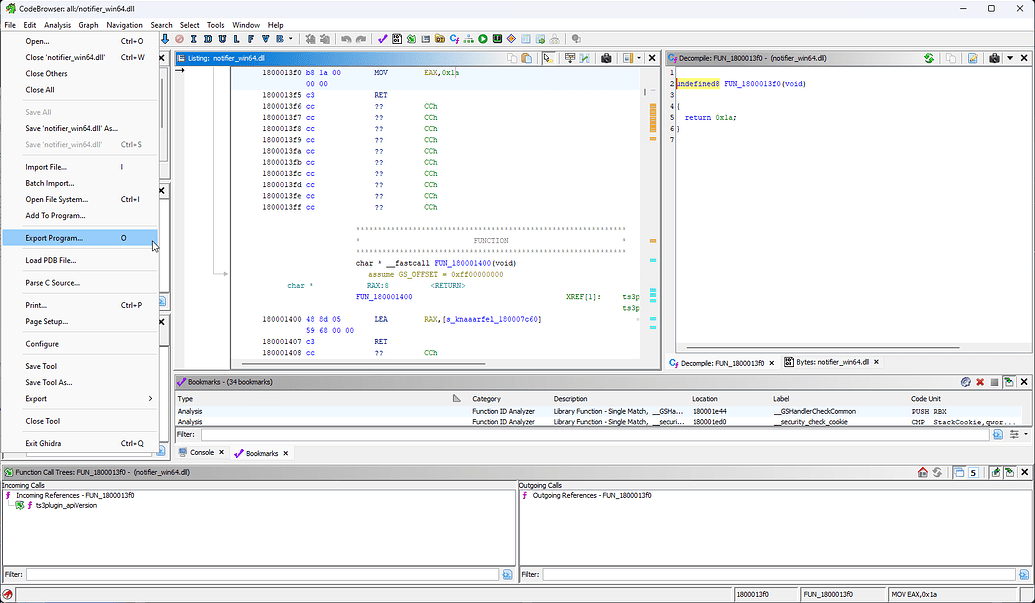Copy decompiled code using the copy icon

(x=951, y=57)
